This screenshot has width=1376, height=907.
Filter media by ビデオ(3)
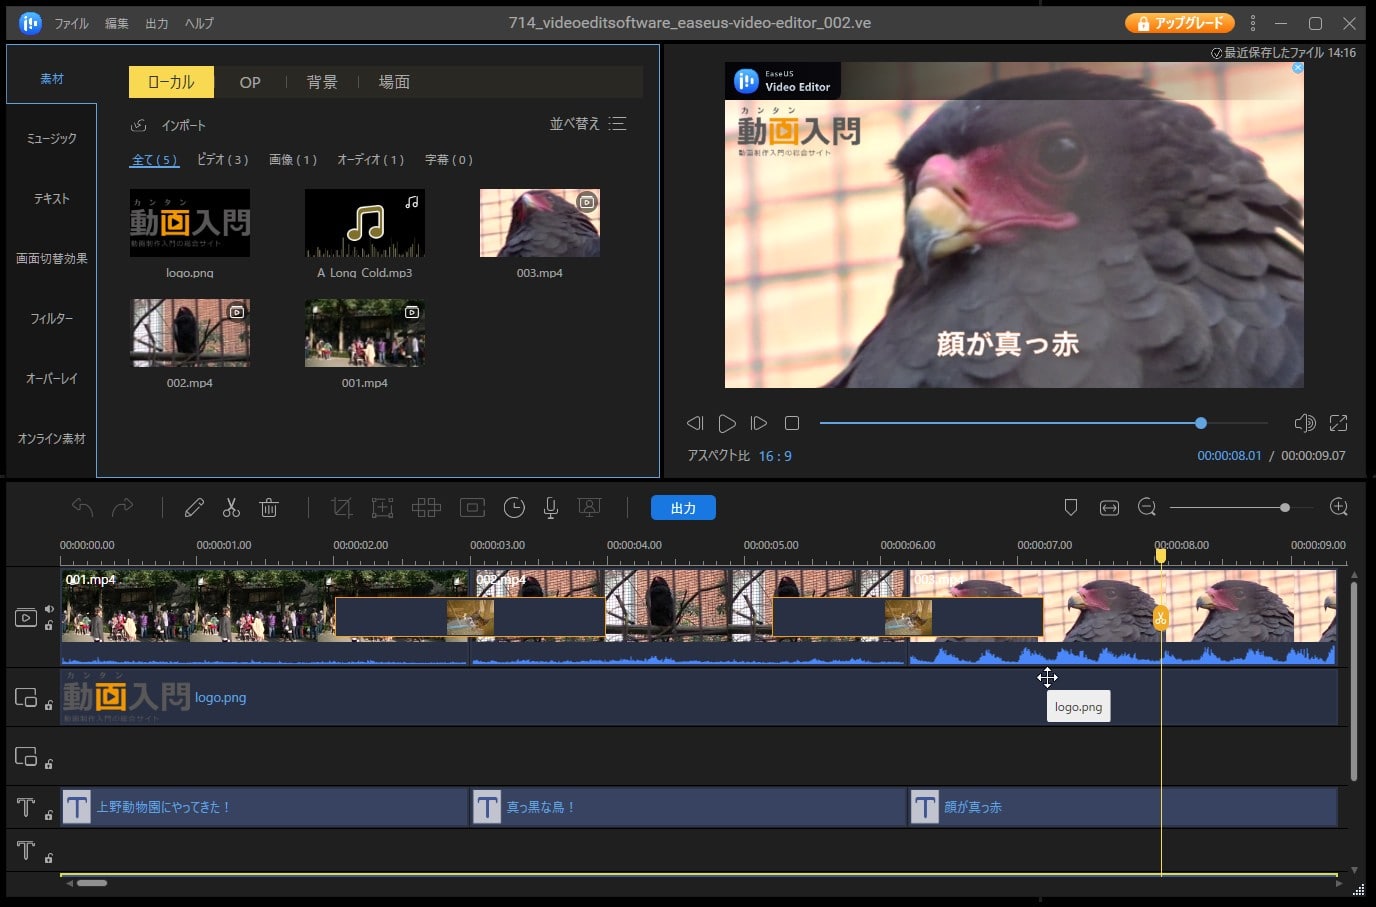[x=222, y=160]
